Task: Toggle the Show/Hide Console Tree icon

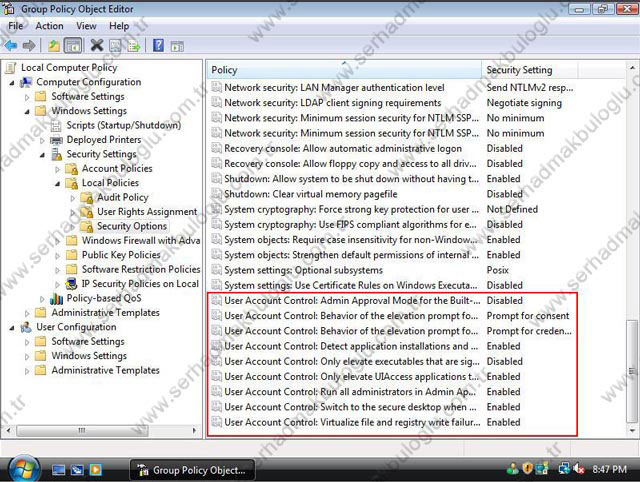Action: click(x=73, y=46)
